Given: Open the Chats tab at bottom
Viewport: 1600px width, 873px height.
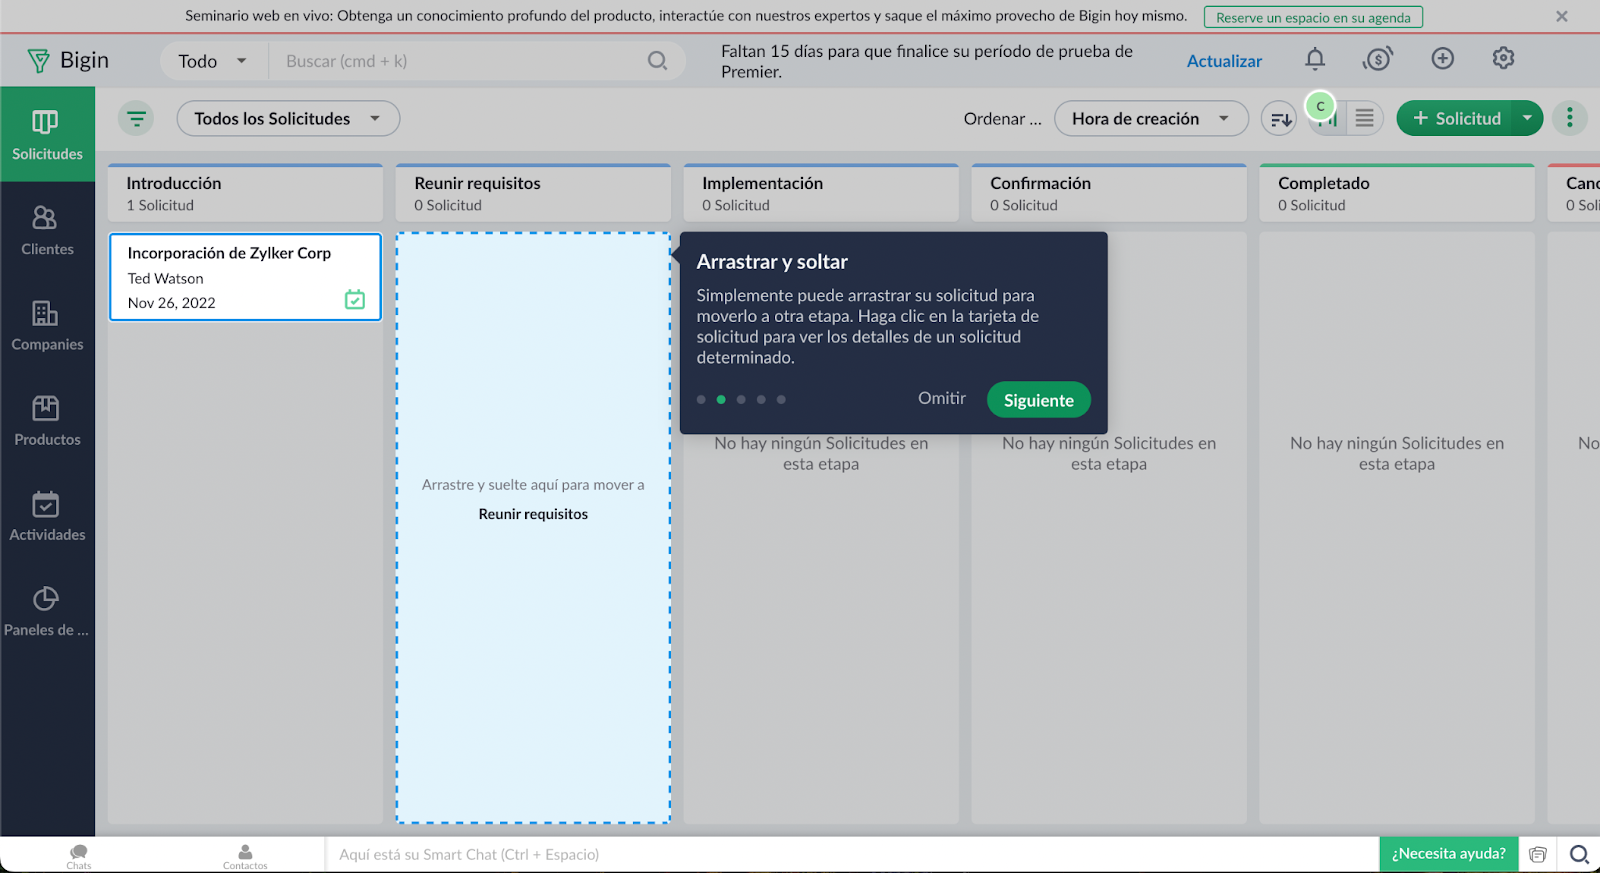Looking at the screenshot, I should [x=79, y=855].
